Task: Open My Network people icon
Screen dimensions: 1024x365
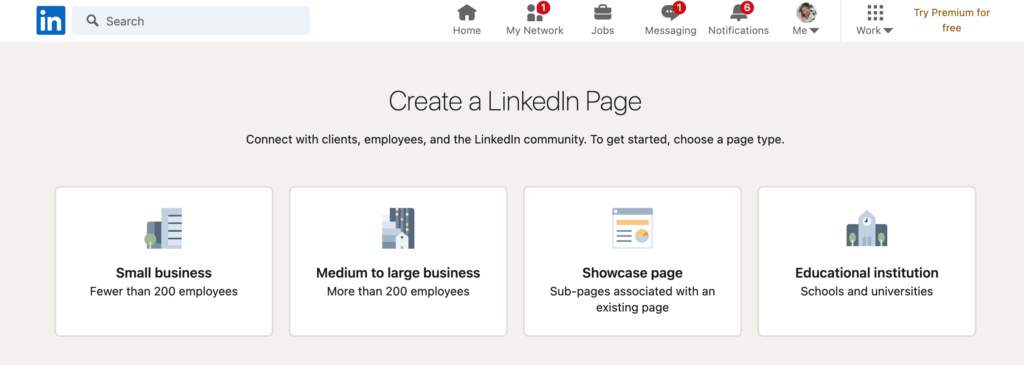Action: 535,12
